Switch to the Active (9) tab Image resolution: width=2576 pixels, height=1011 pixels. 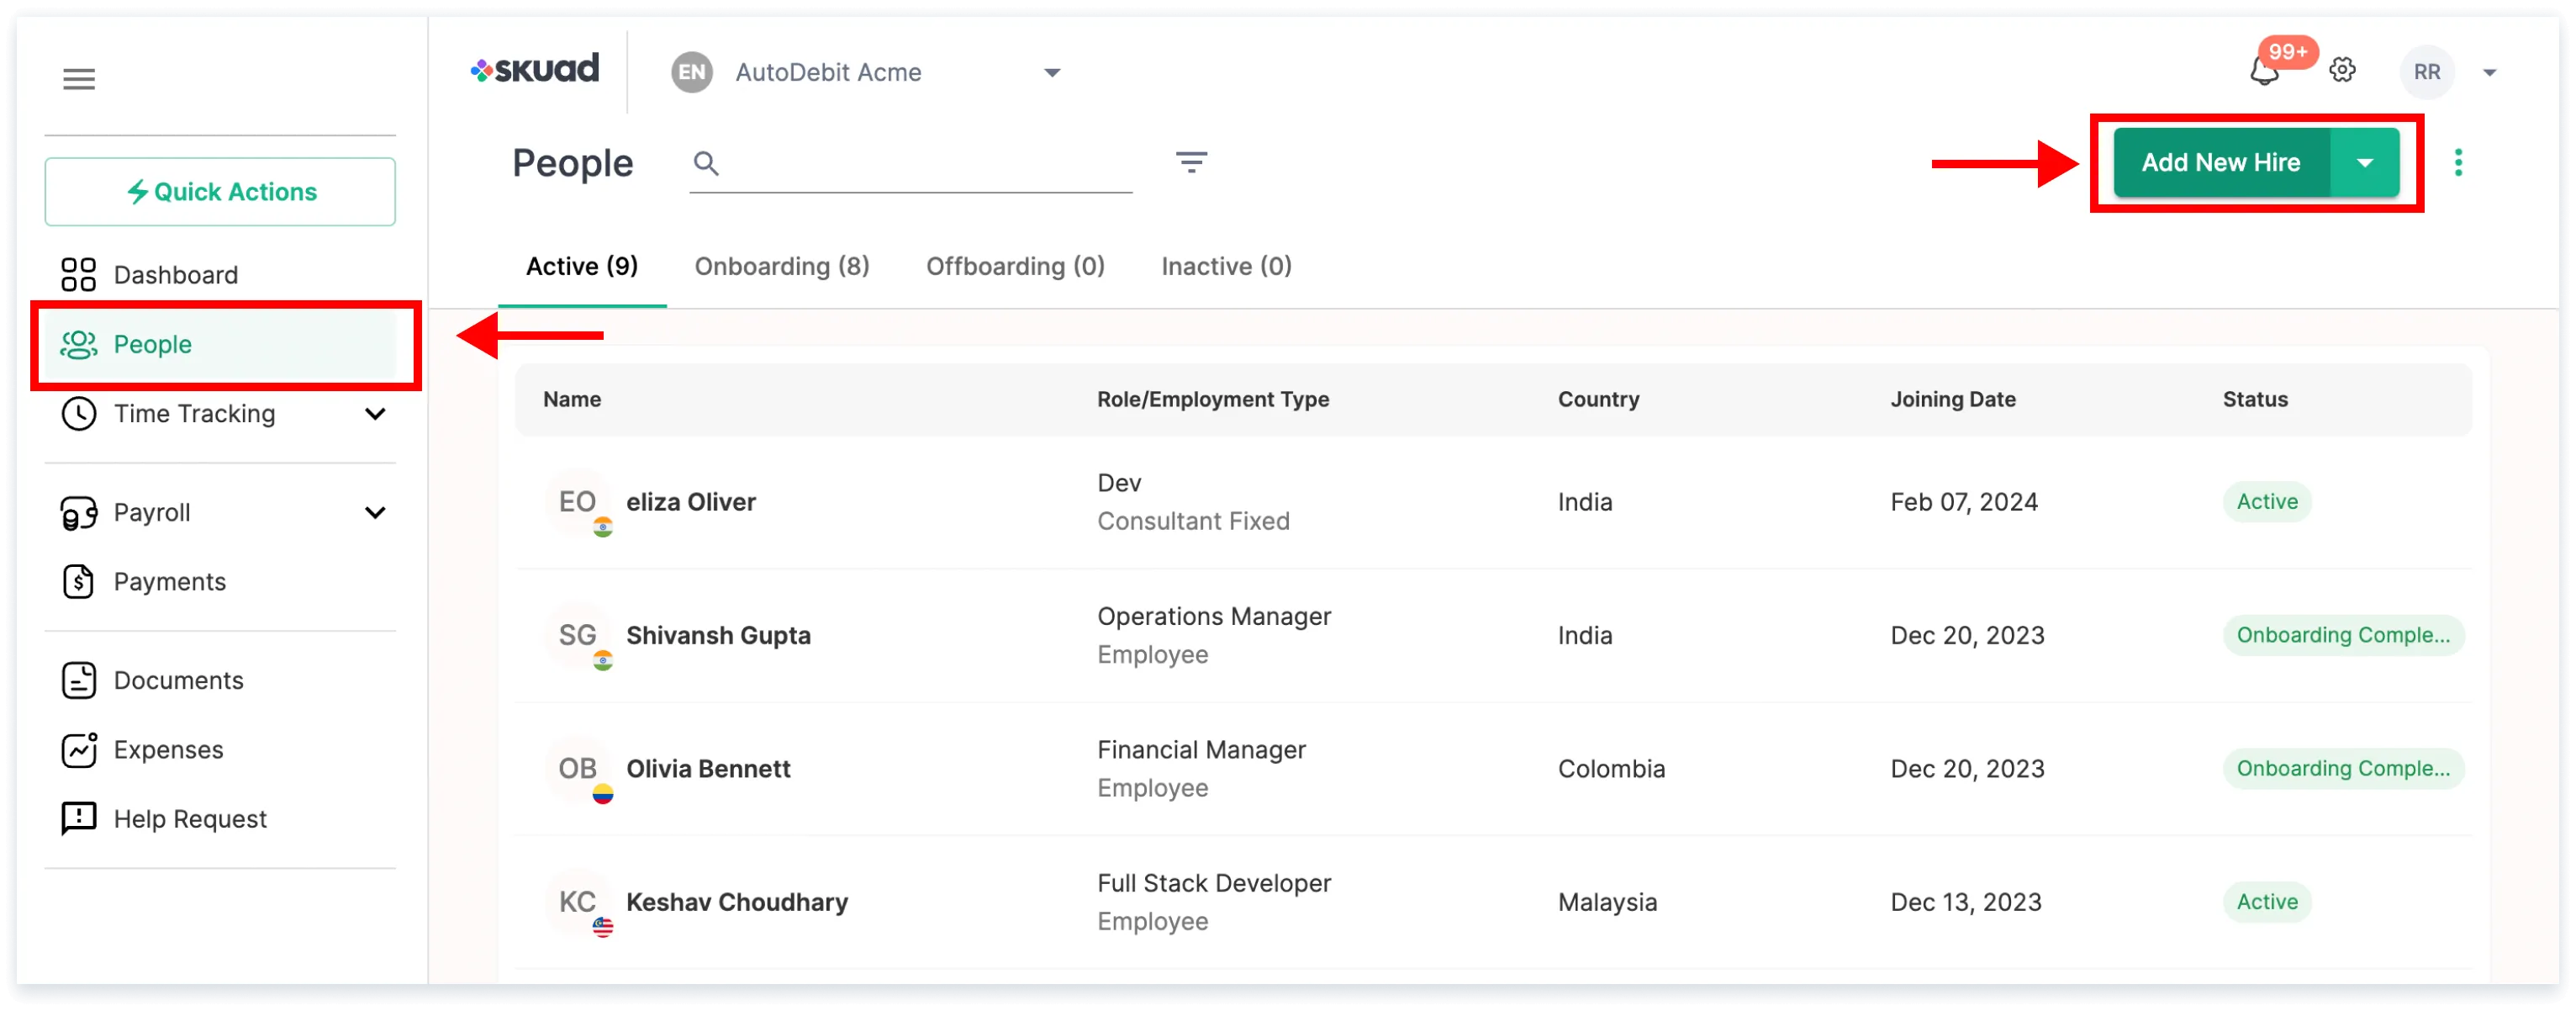point(582,267)
